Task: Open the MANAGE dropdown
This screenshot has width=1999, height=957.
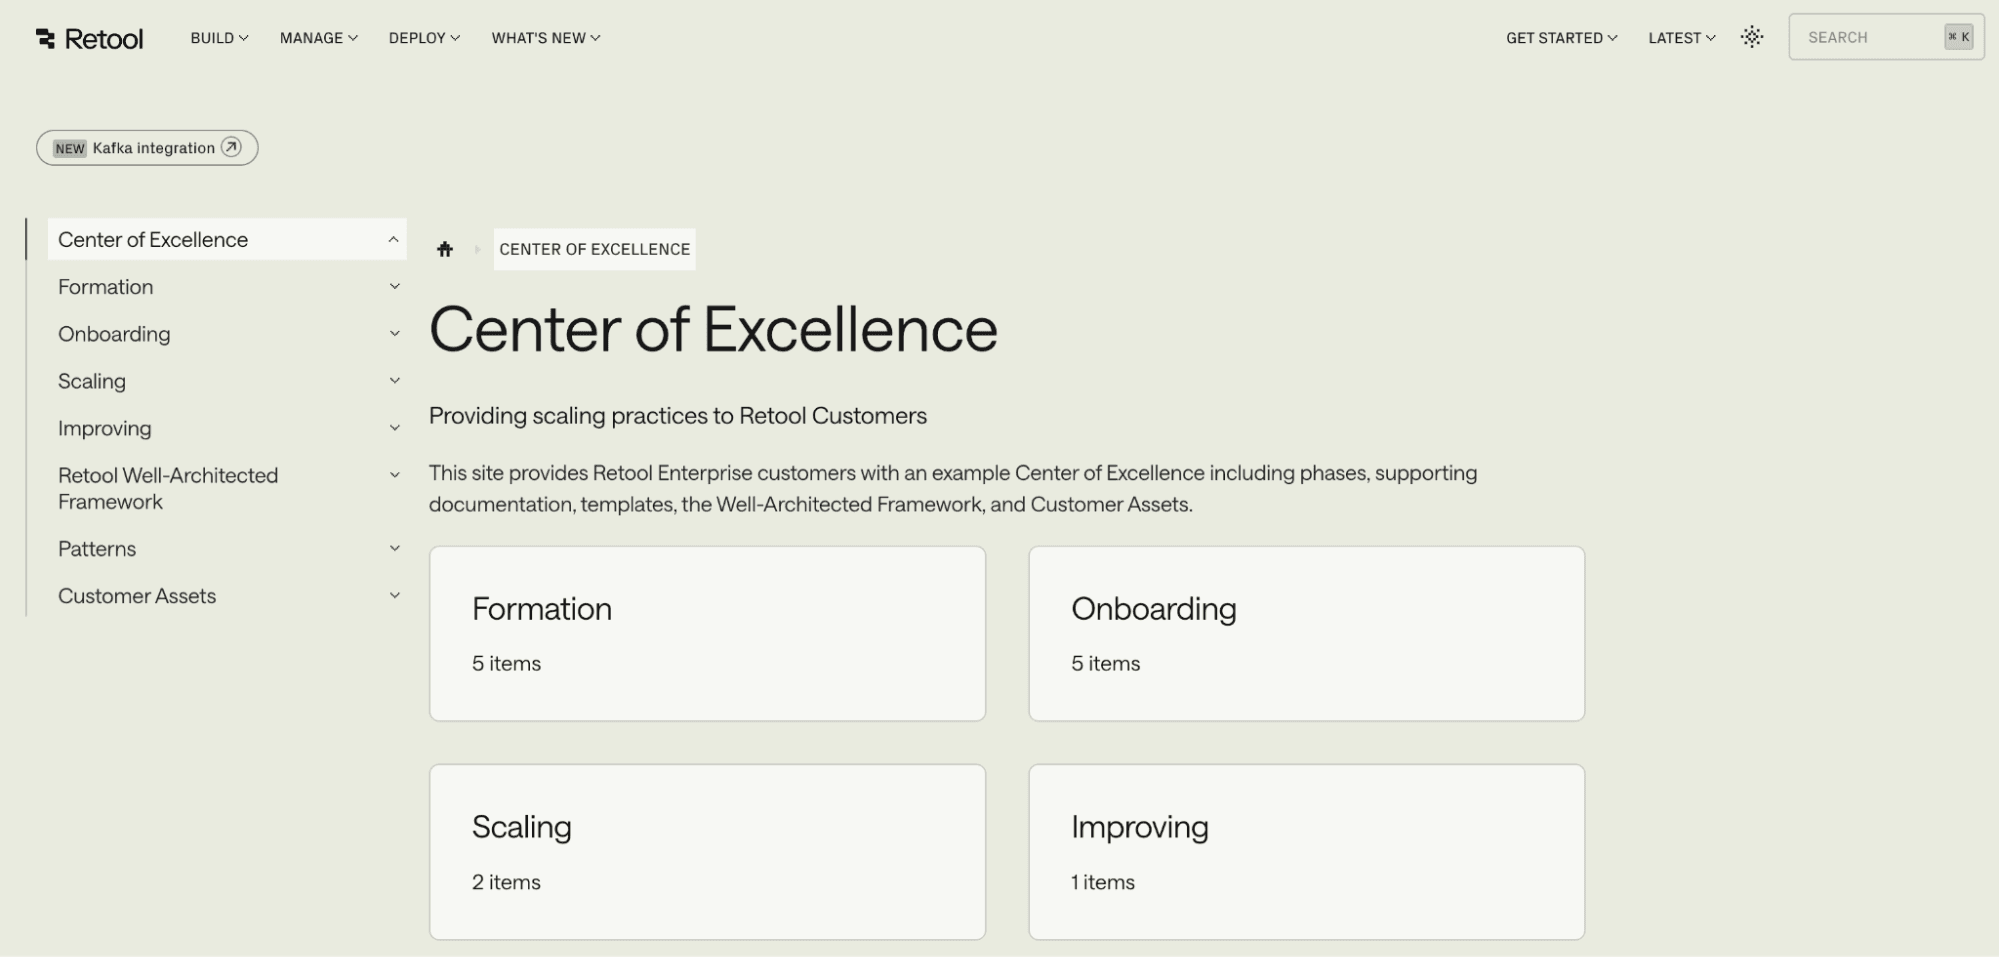Action: [317, 37]
